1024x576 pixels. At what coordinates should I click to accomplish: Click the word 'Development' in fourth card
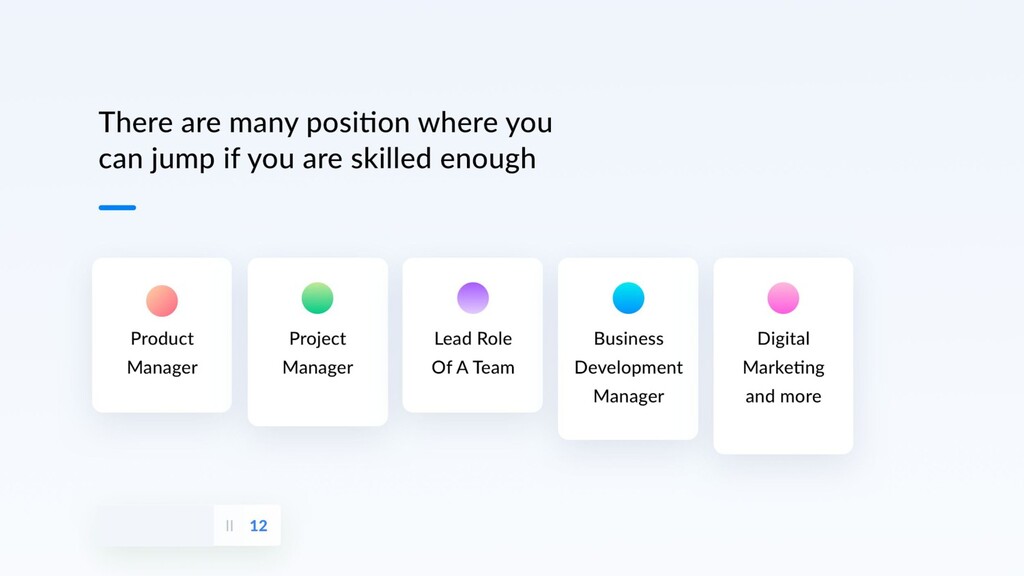click(x=628, y=368)
